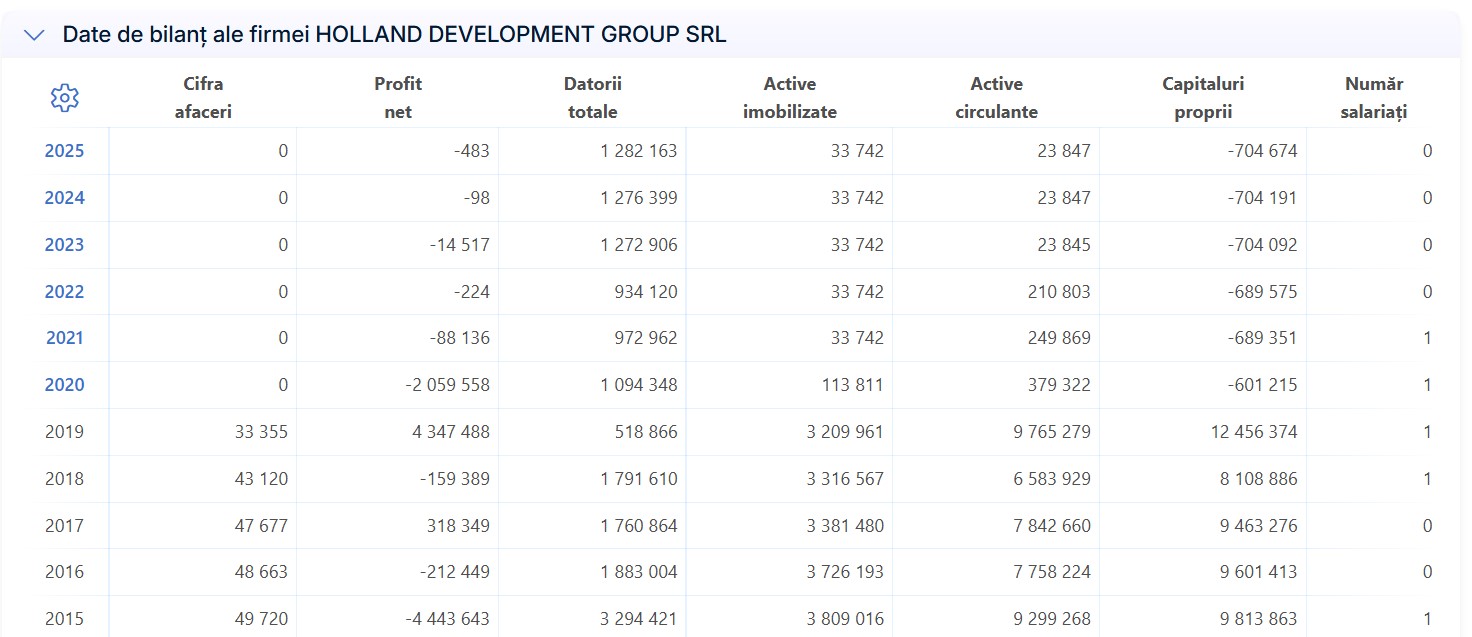1472x637 pixels.
Task: Open the 2023 year link
Action: [x=65, y=245]
